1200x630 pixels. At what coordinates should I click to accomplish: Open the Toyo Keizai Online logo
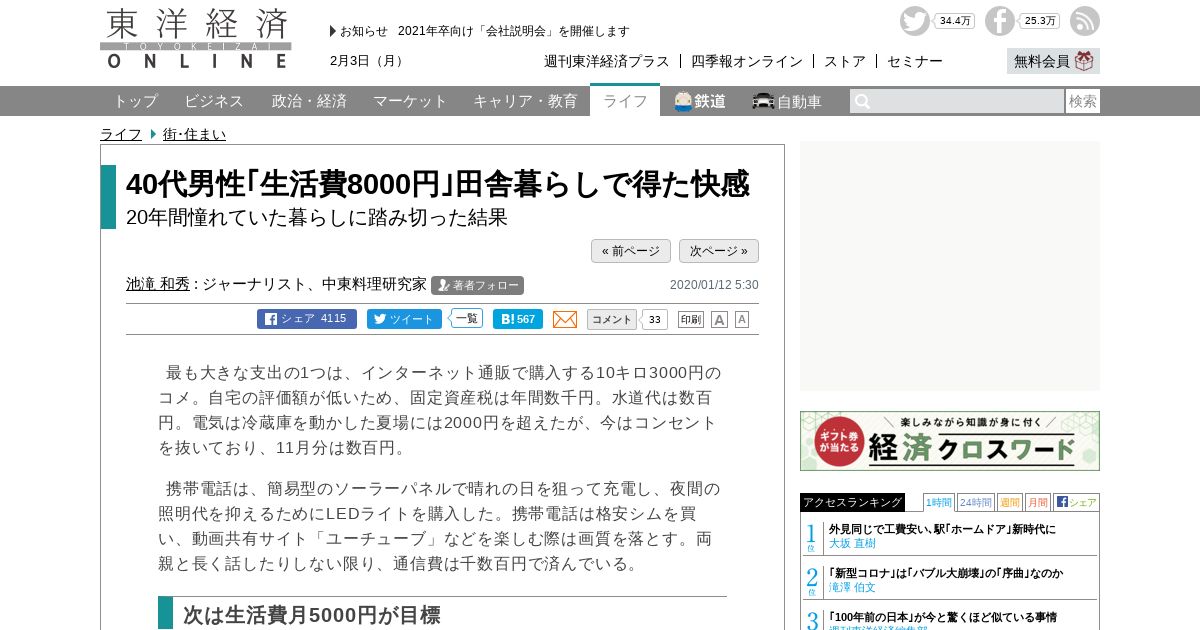[196, 39]
